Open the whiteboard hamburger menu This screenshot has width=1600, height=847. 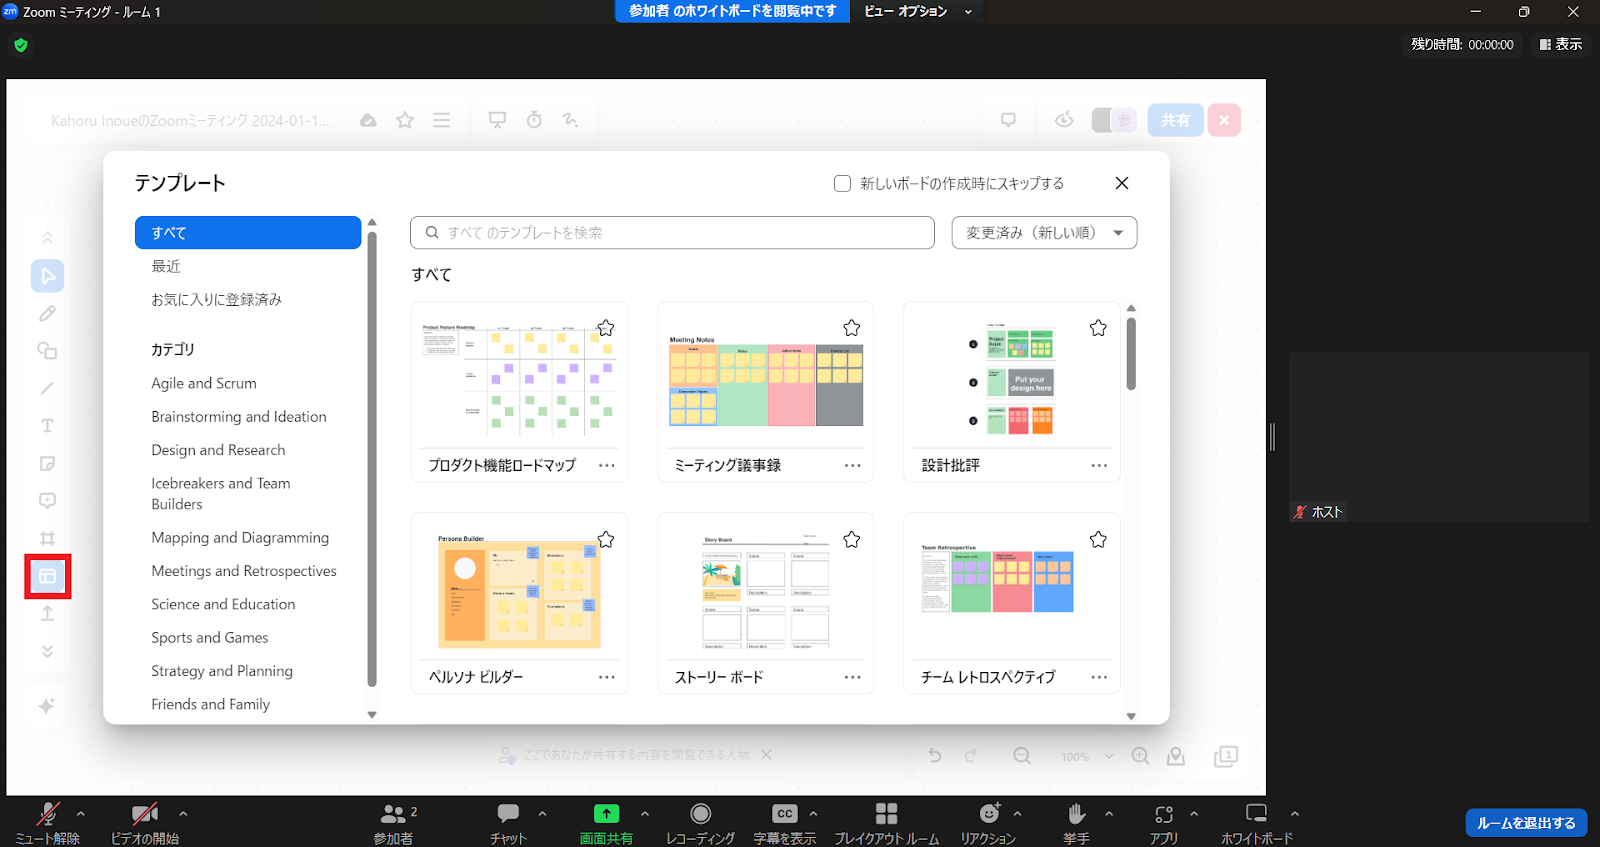pyautogui.click(x=441, y=120)
